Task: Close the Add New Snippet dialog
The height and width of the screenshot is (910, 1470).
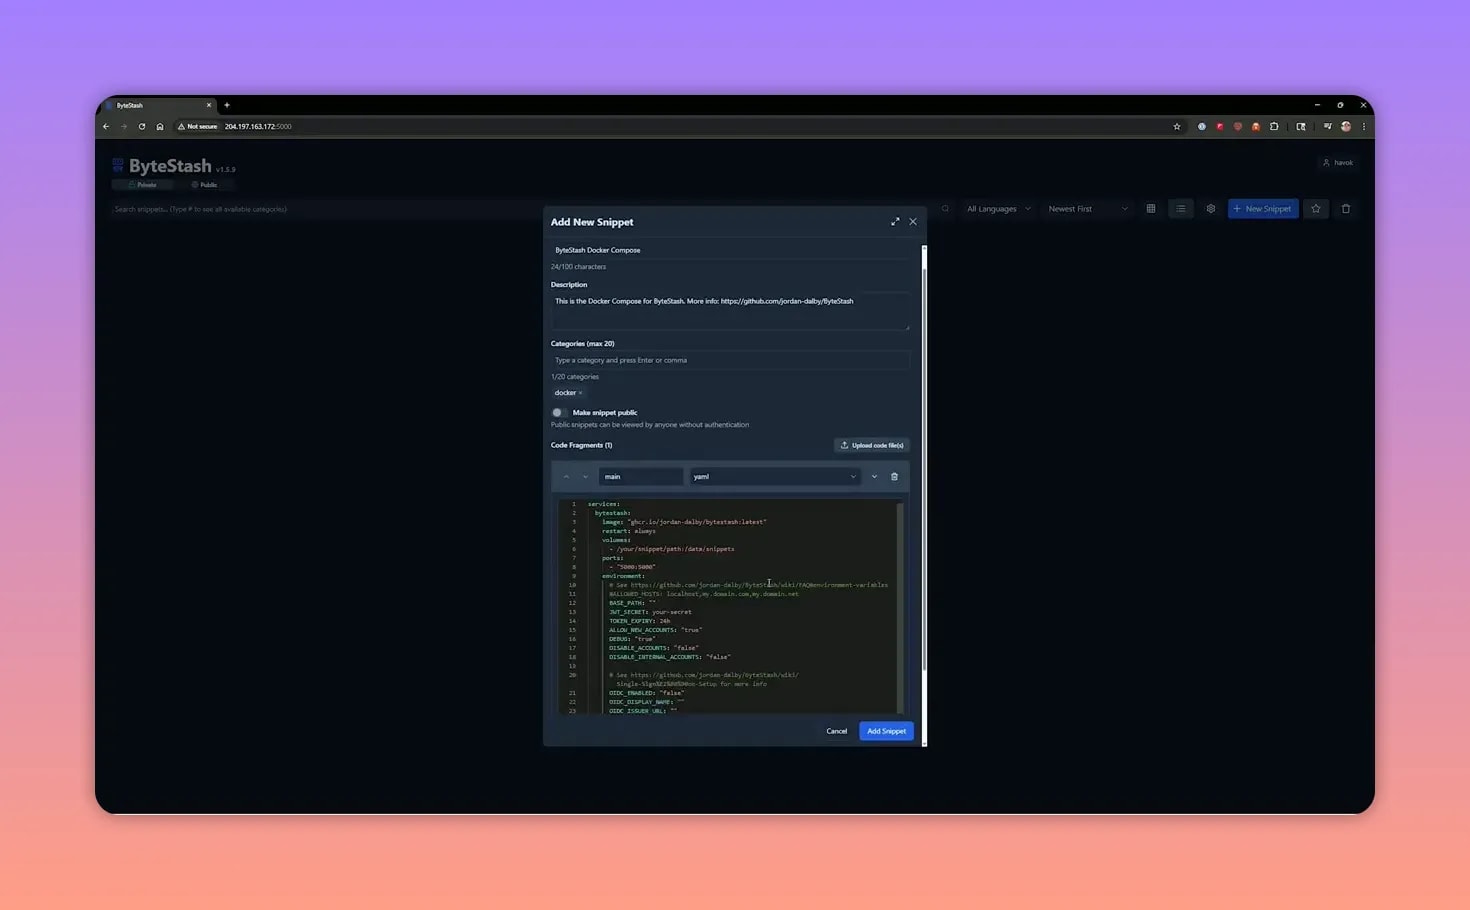Action: 913,222
